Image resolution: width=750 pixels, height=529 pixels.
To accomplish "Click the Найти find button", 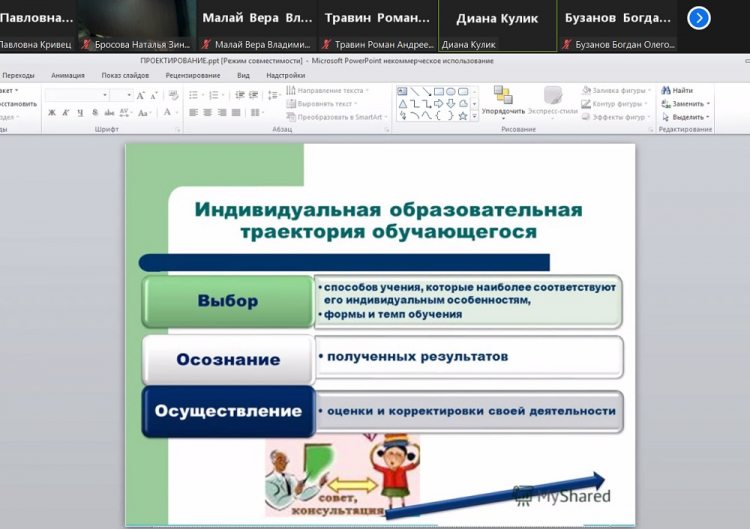I will (x=681, y=90).
